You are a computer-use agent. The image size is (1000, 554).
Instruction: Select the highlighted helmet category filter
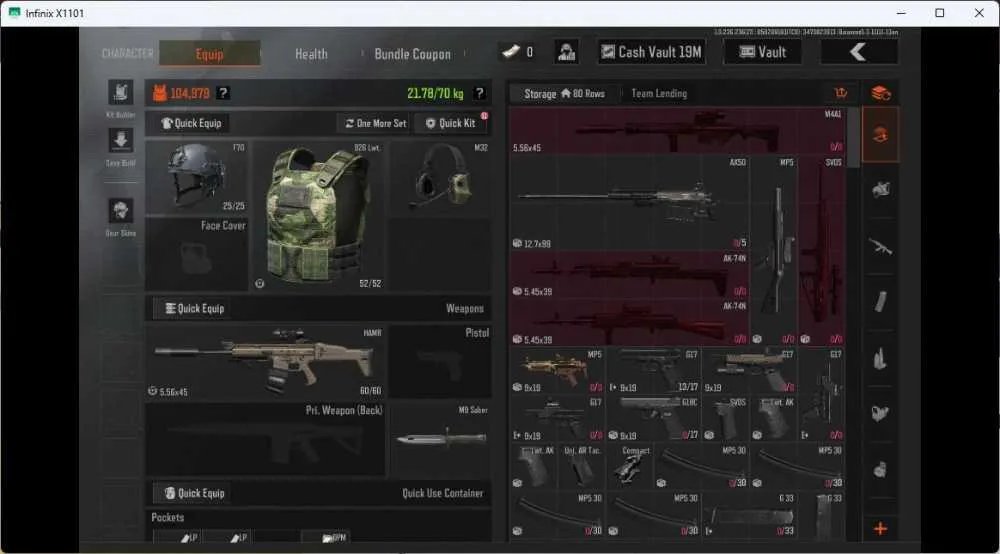pos(881,135)
